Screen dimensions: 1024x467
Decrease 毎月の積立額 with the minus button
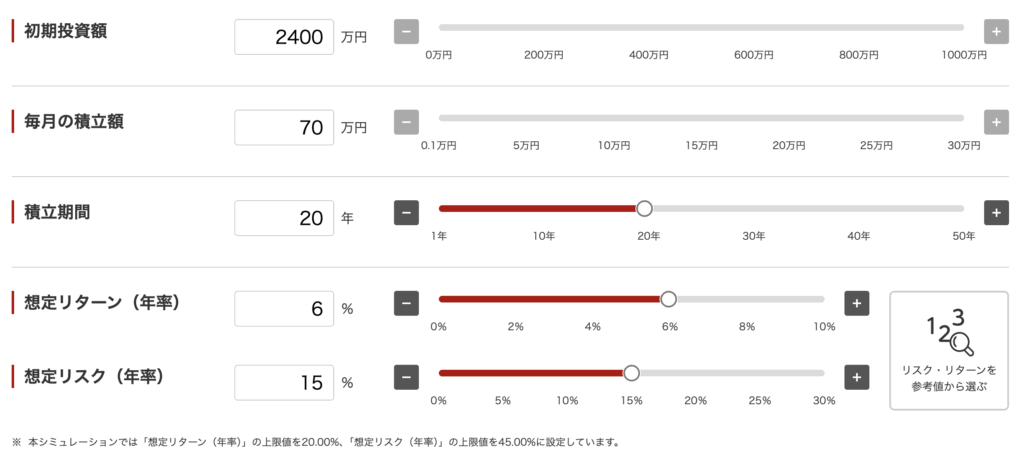pos(406,123)
